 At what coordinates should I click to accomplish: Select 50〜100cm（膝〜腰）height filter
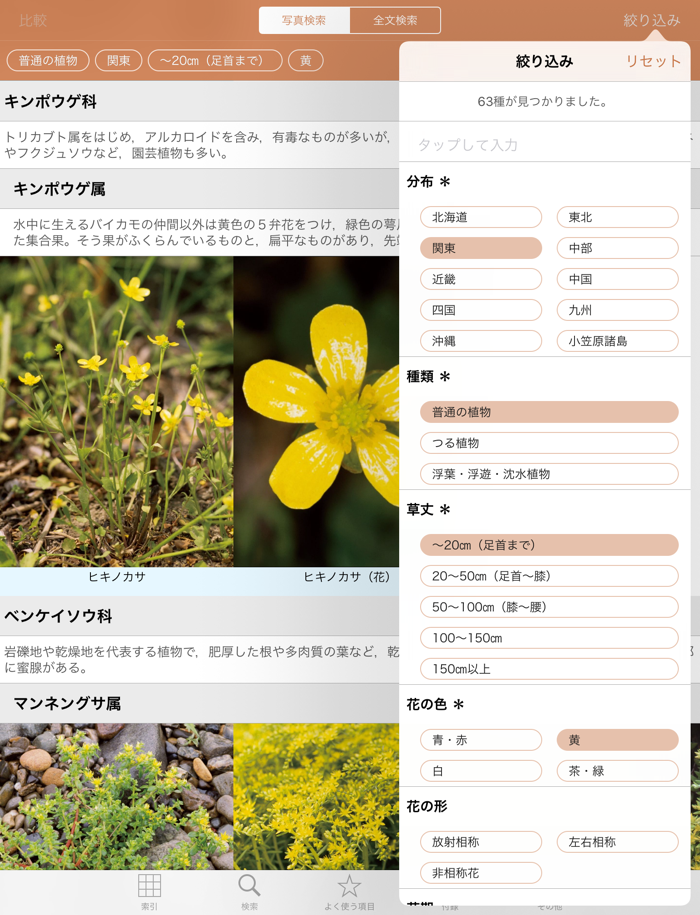coord(549,607)
